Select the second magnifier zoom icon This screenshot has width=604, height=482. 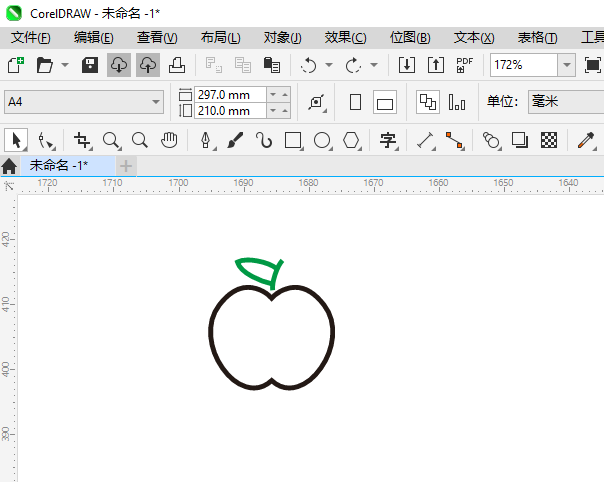(140, 140)
